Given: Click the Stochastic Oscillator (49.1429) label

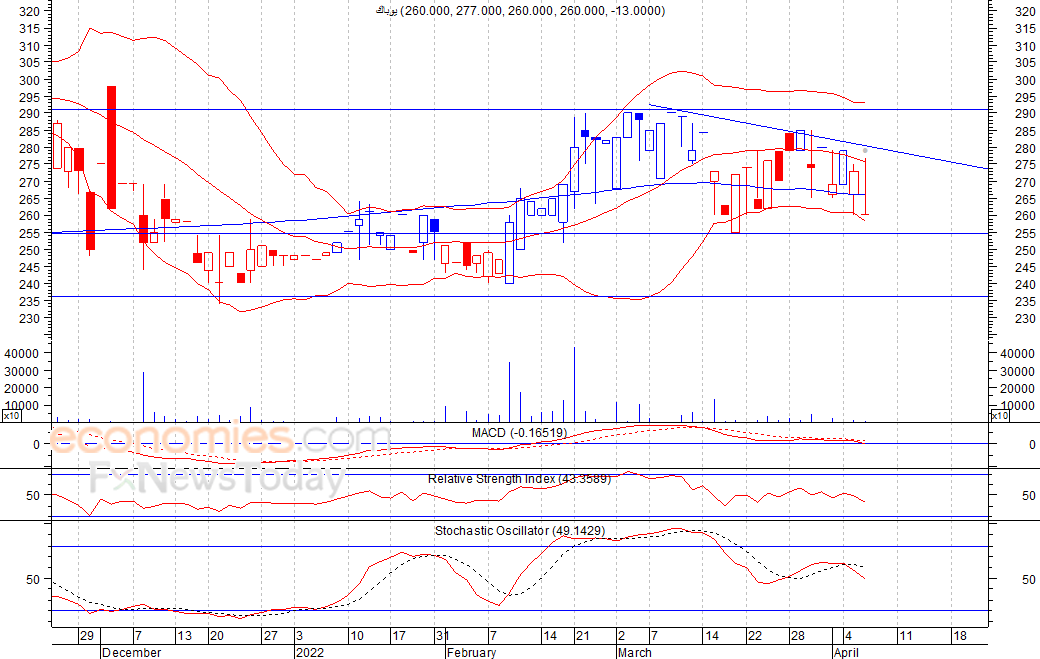Looking at the screenshot, I should [x=520, y=530].
